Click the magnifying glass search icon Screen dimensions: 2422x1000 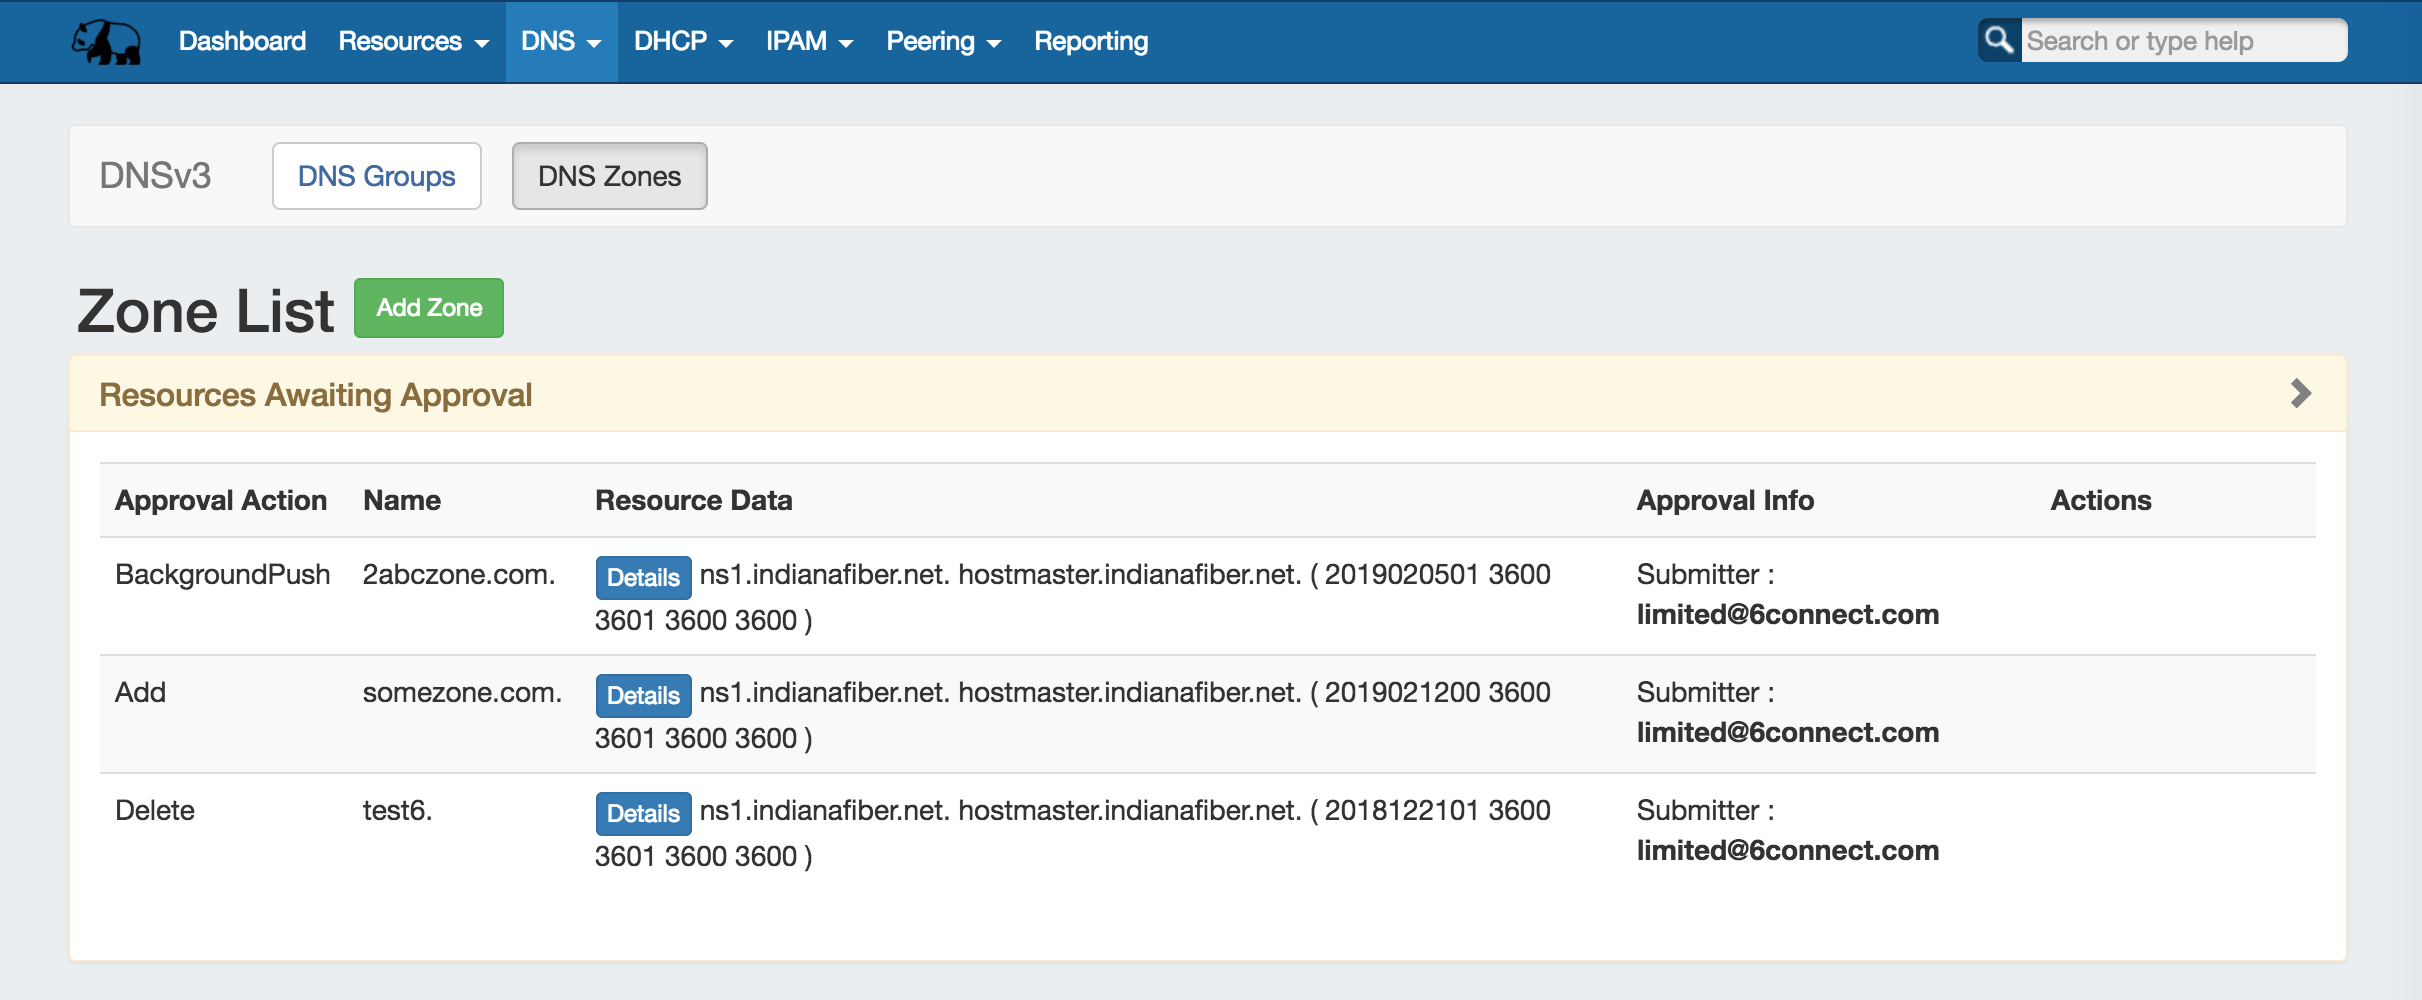point(1998,41)
